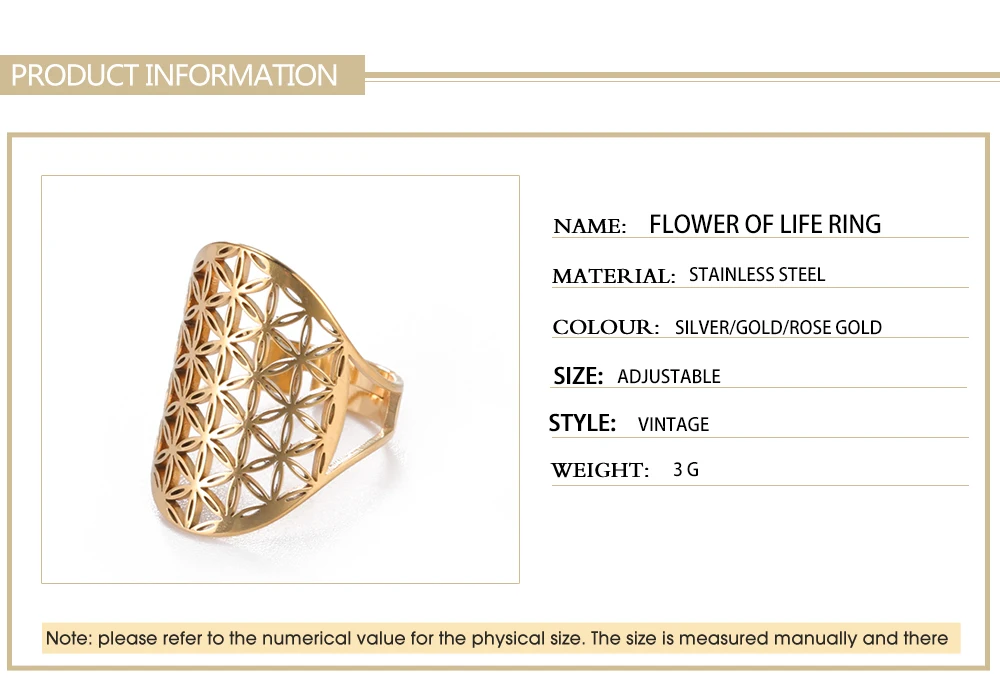Click the COLOUR label

[605, 327]
